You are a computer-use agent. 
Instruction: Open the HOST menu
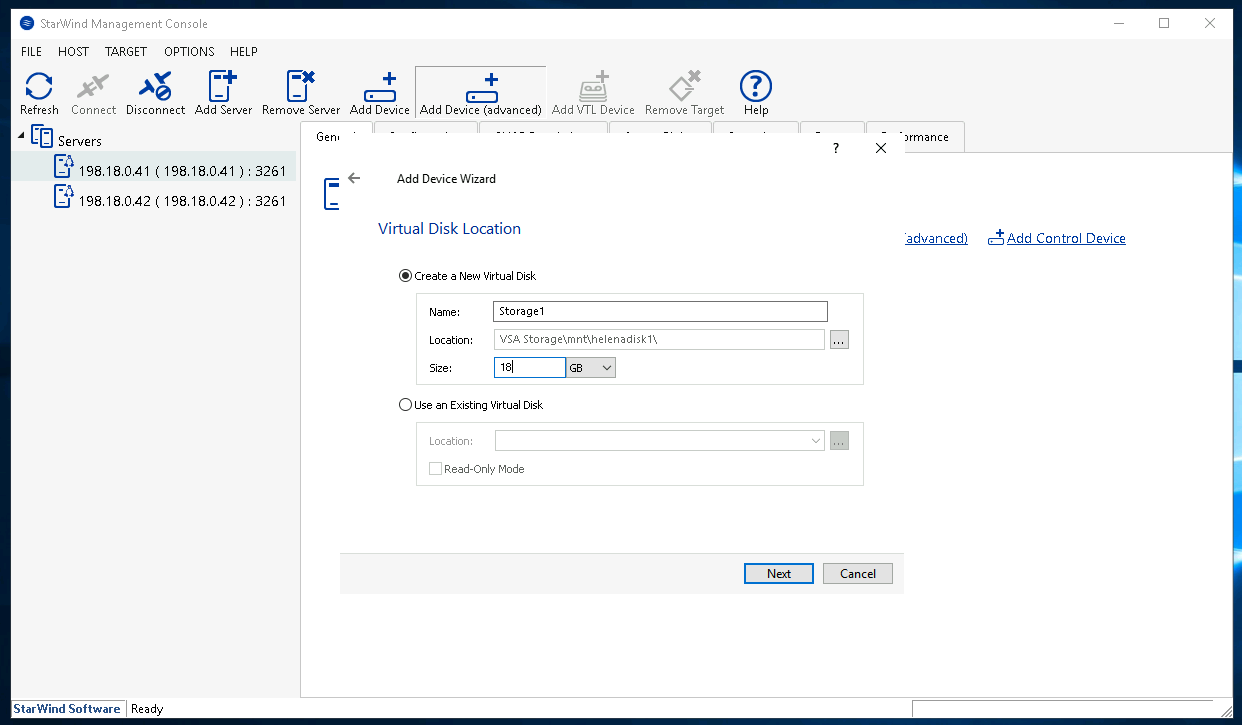pyautogui.click(x=73, y=51)
